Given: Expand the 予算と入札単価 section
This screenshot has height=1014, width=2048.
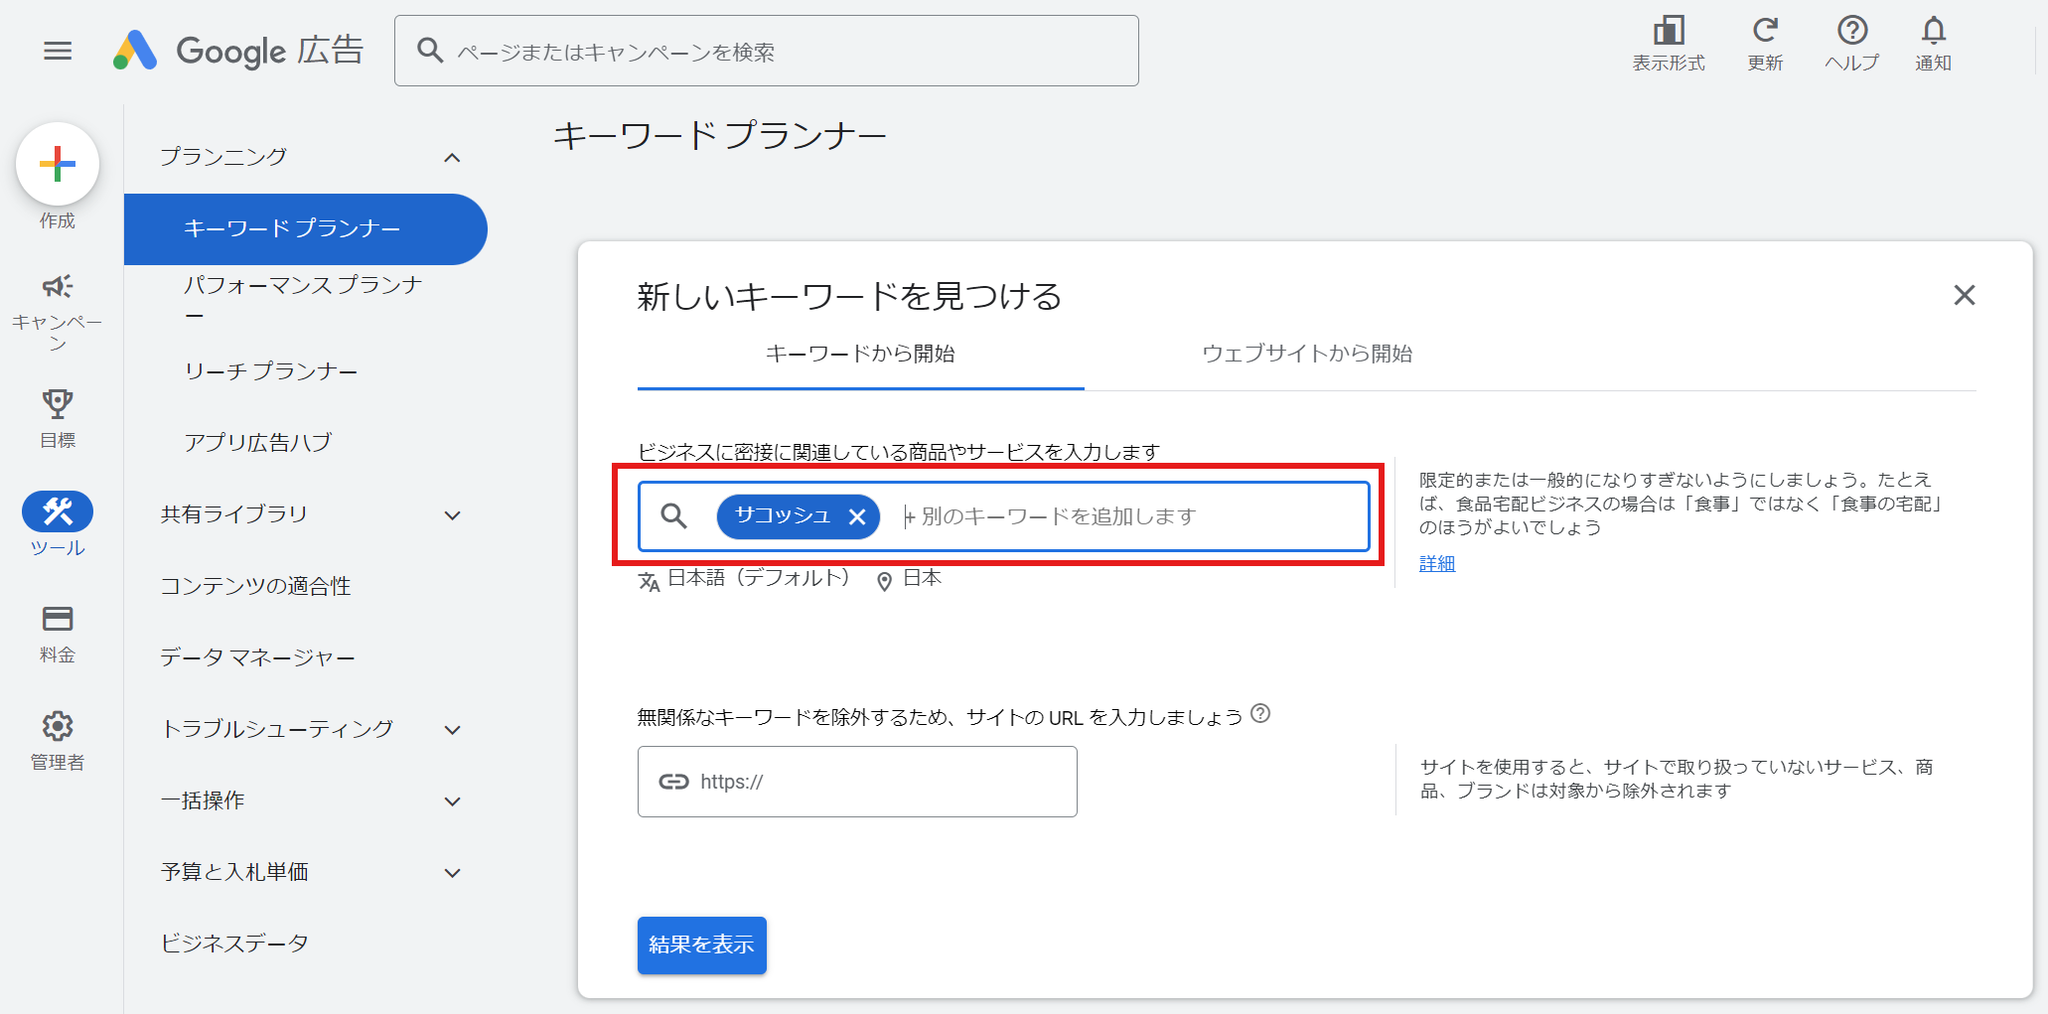Looking at the screenshot, I should click(x=452, y=873).
